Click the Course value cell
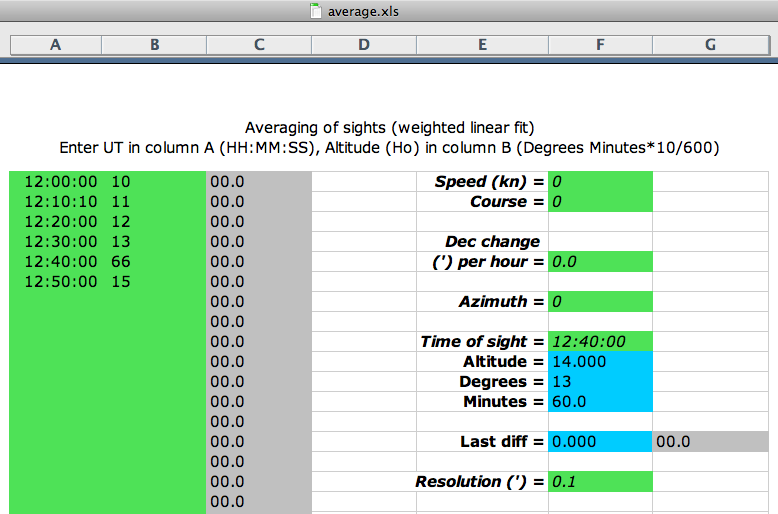 (600, 202)
